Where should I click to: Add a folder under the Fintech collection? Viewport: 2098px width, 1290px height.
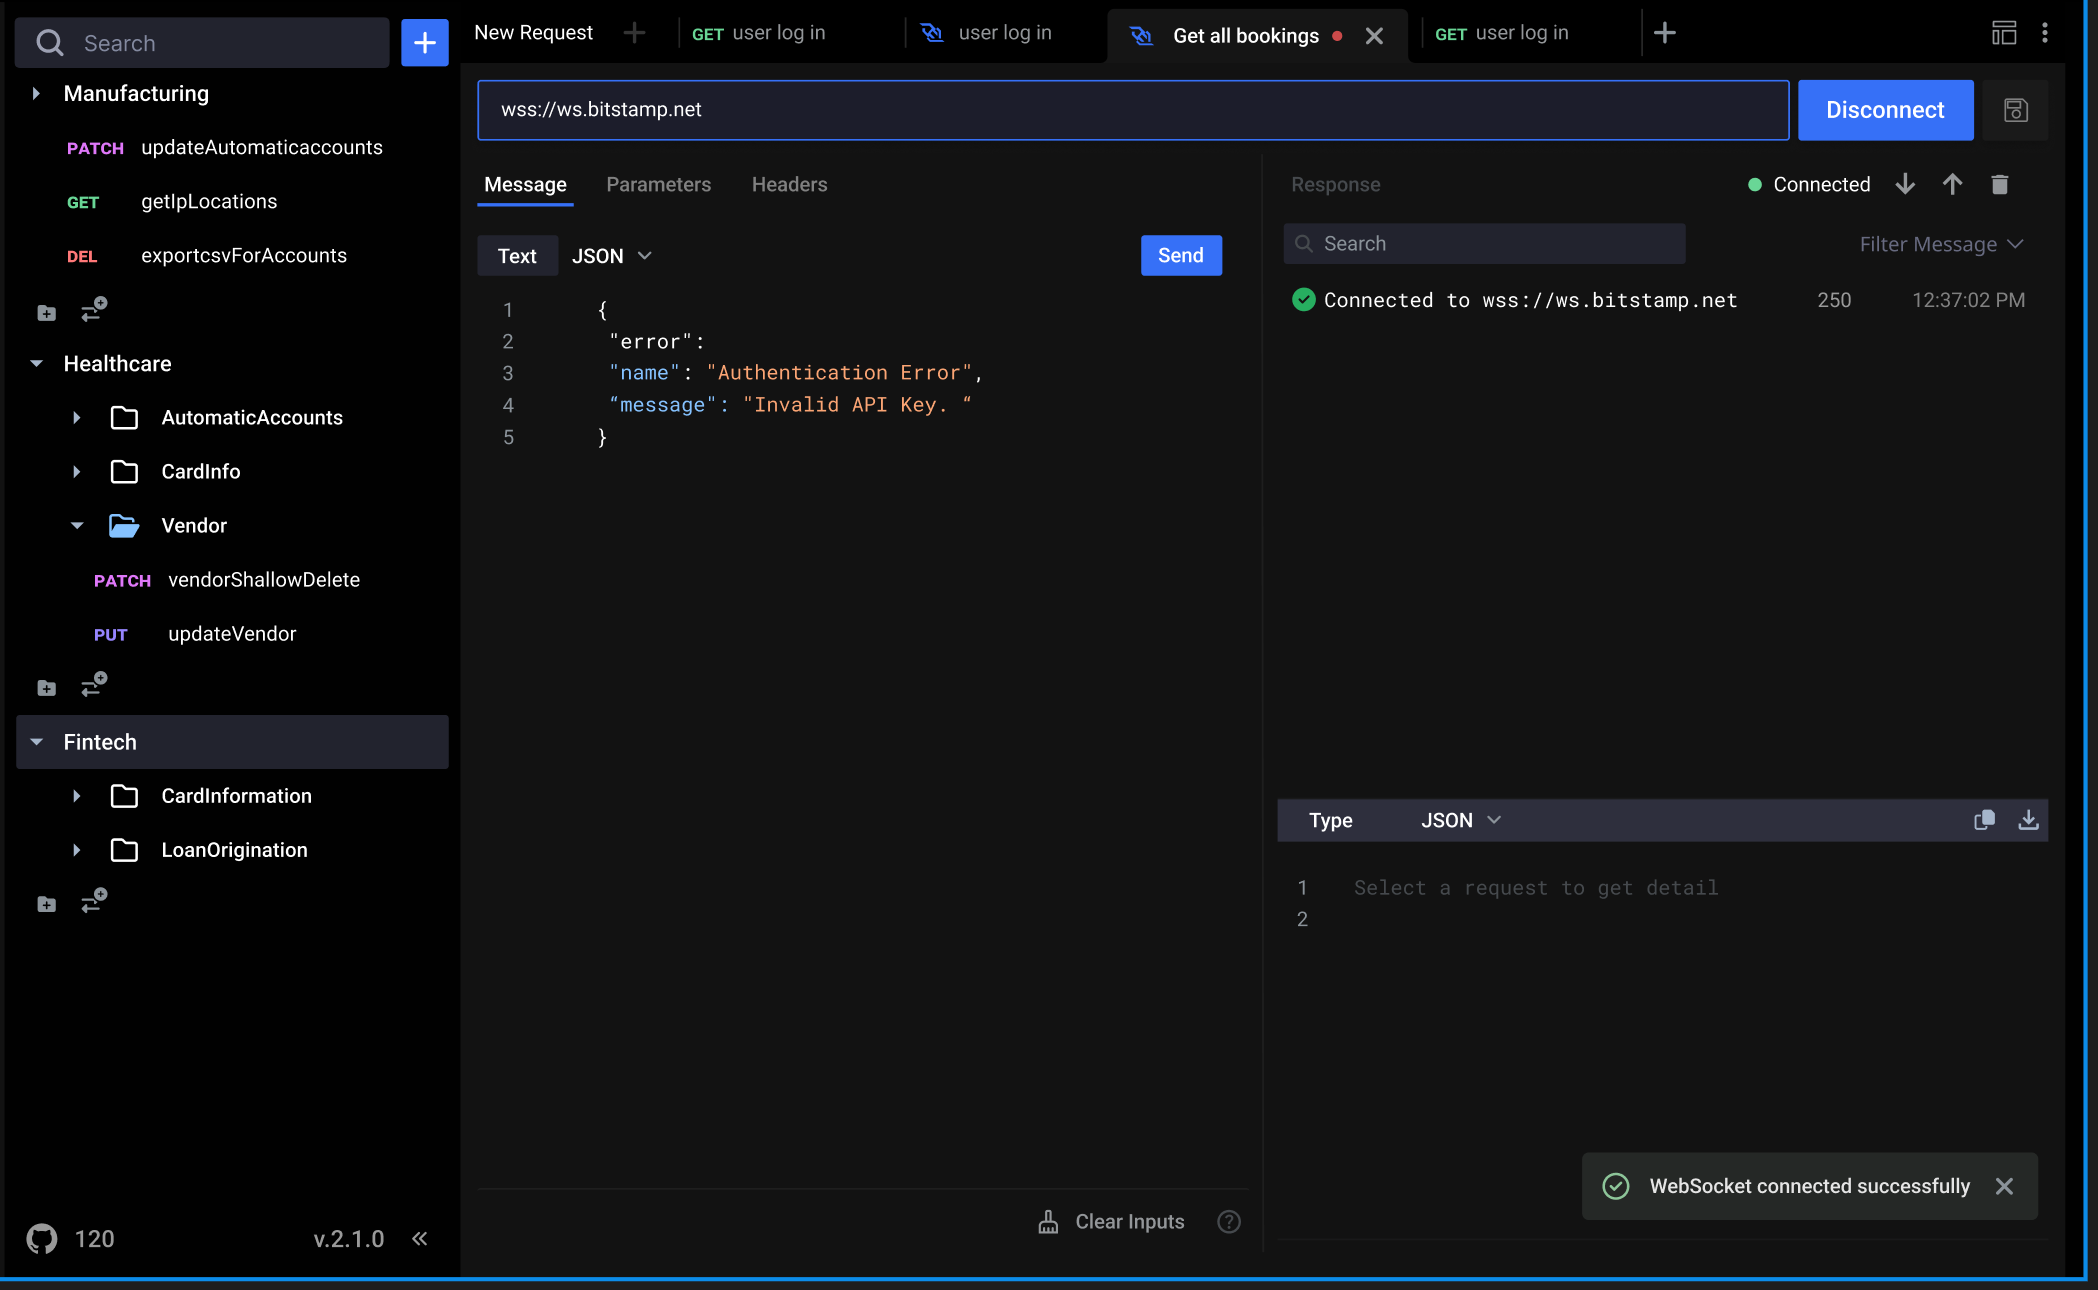[47, 904]
